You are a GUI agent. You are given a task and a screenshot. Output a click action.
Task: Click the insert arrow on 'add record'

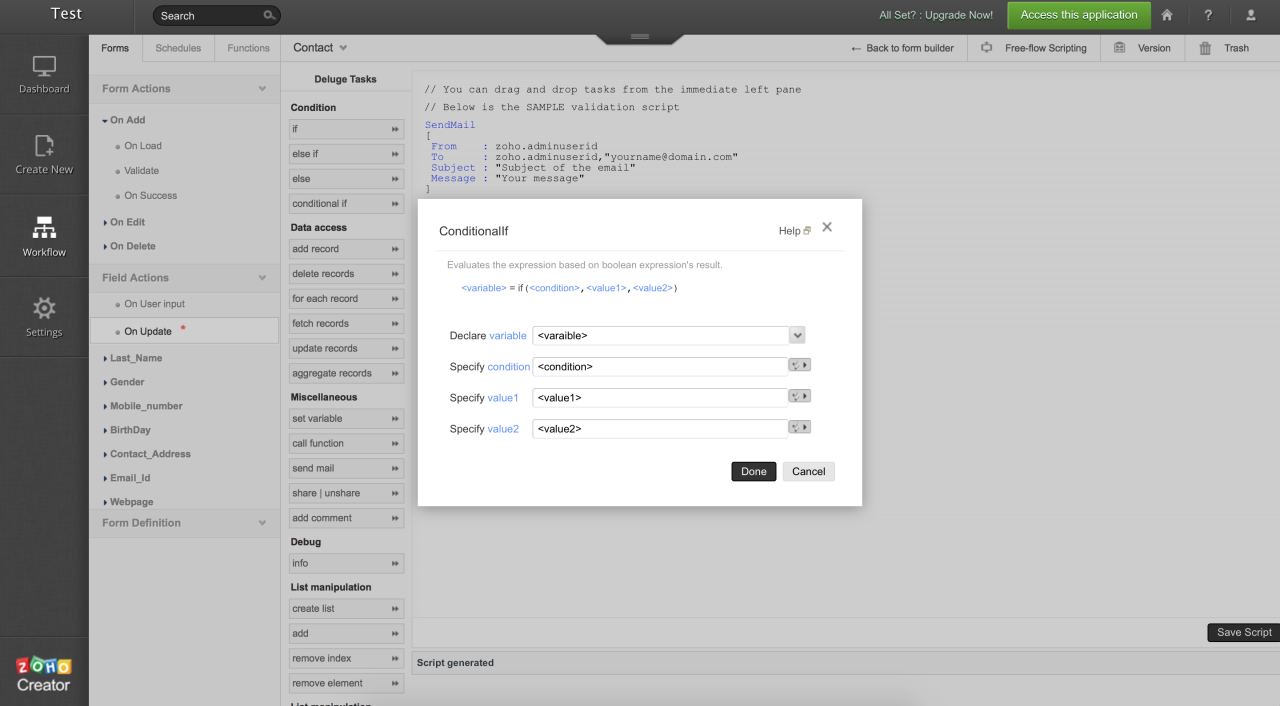[395, 249]
